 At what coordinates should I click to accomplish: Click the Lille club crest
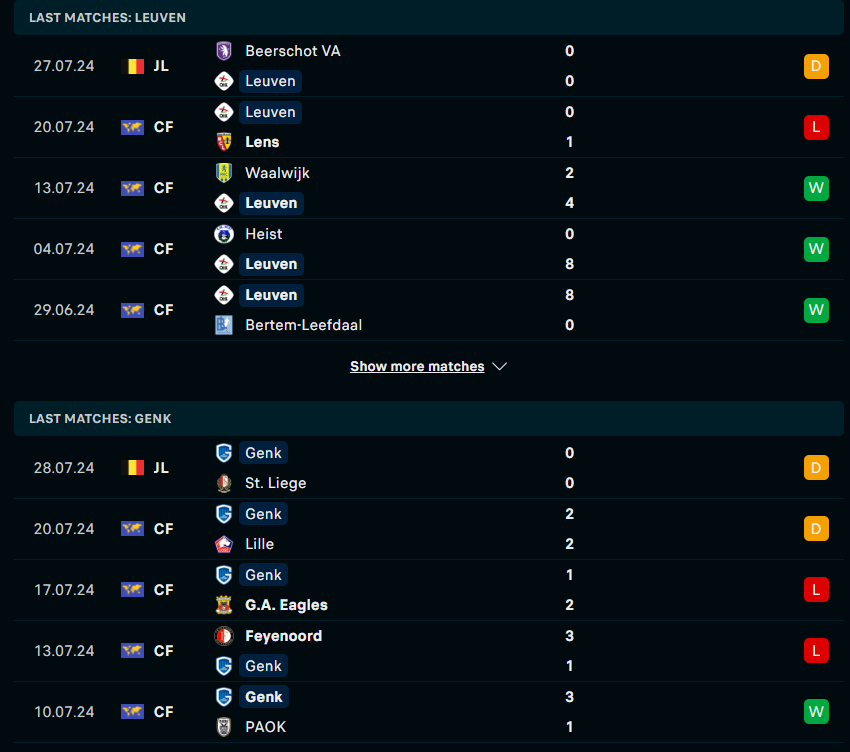[x=224, y=544]
